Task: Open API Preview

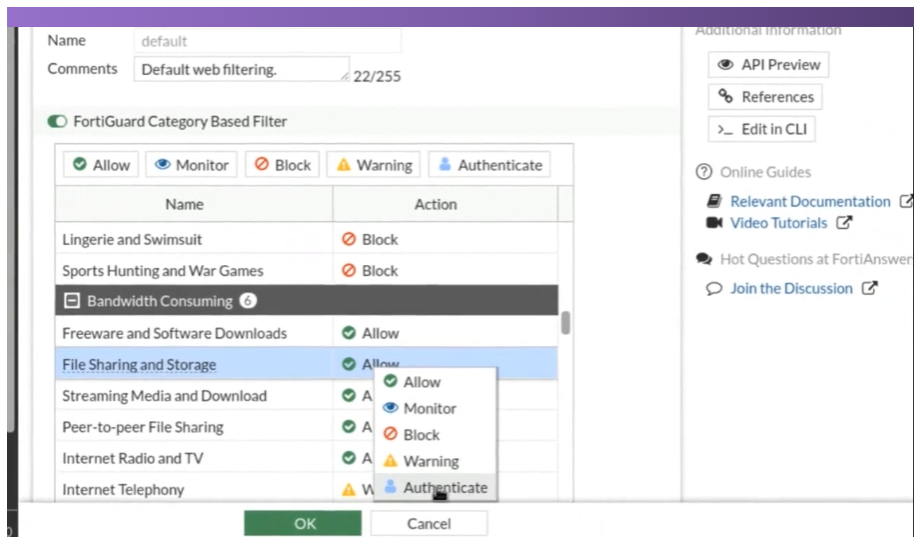Action: click(768, 65)
